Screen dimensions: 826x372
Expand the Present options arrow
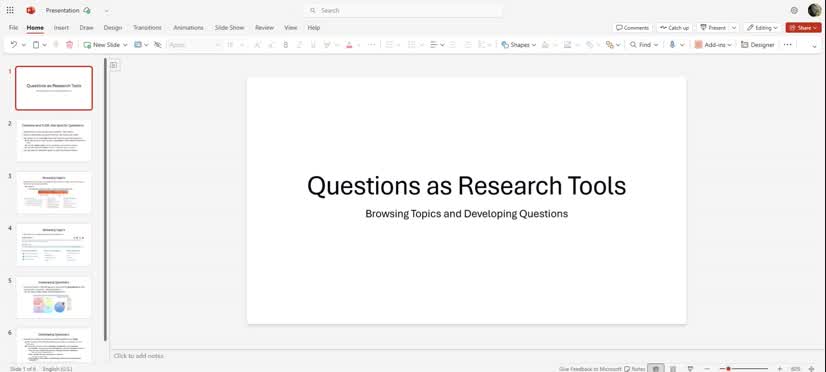pyautogui.click(x=734, y=27)
